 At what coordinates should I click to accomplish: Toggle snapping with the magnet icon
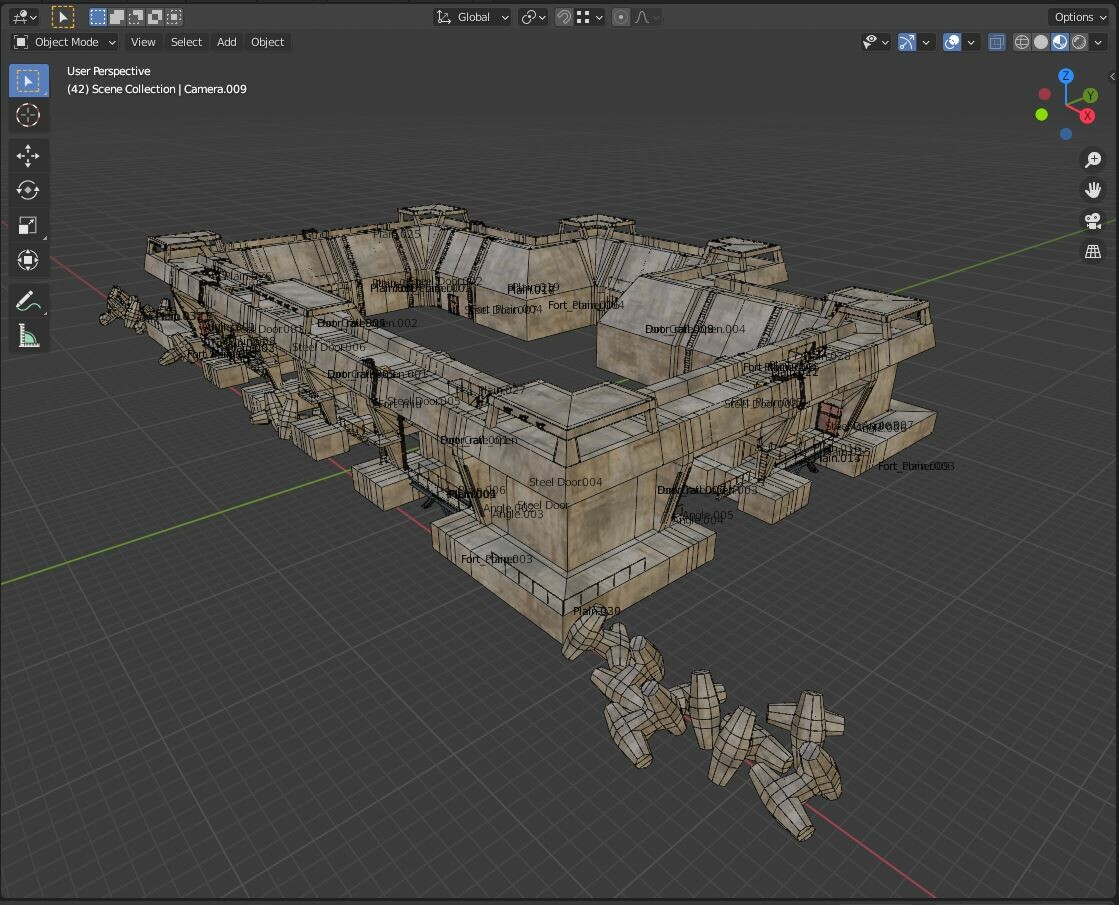562,17
